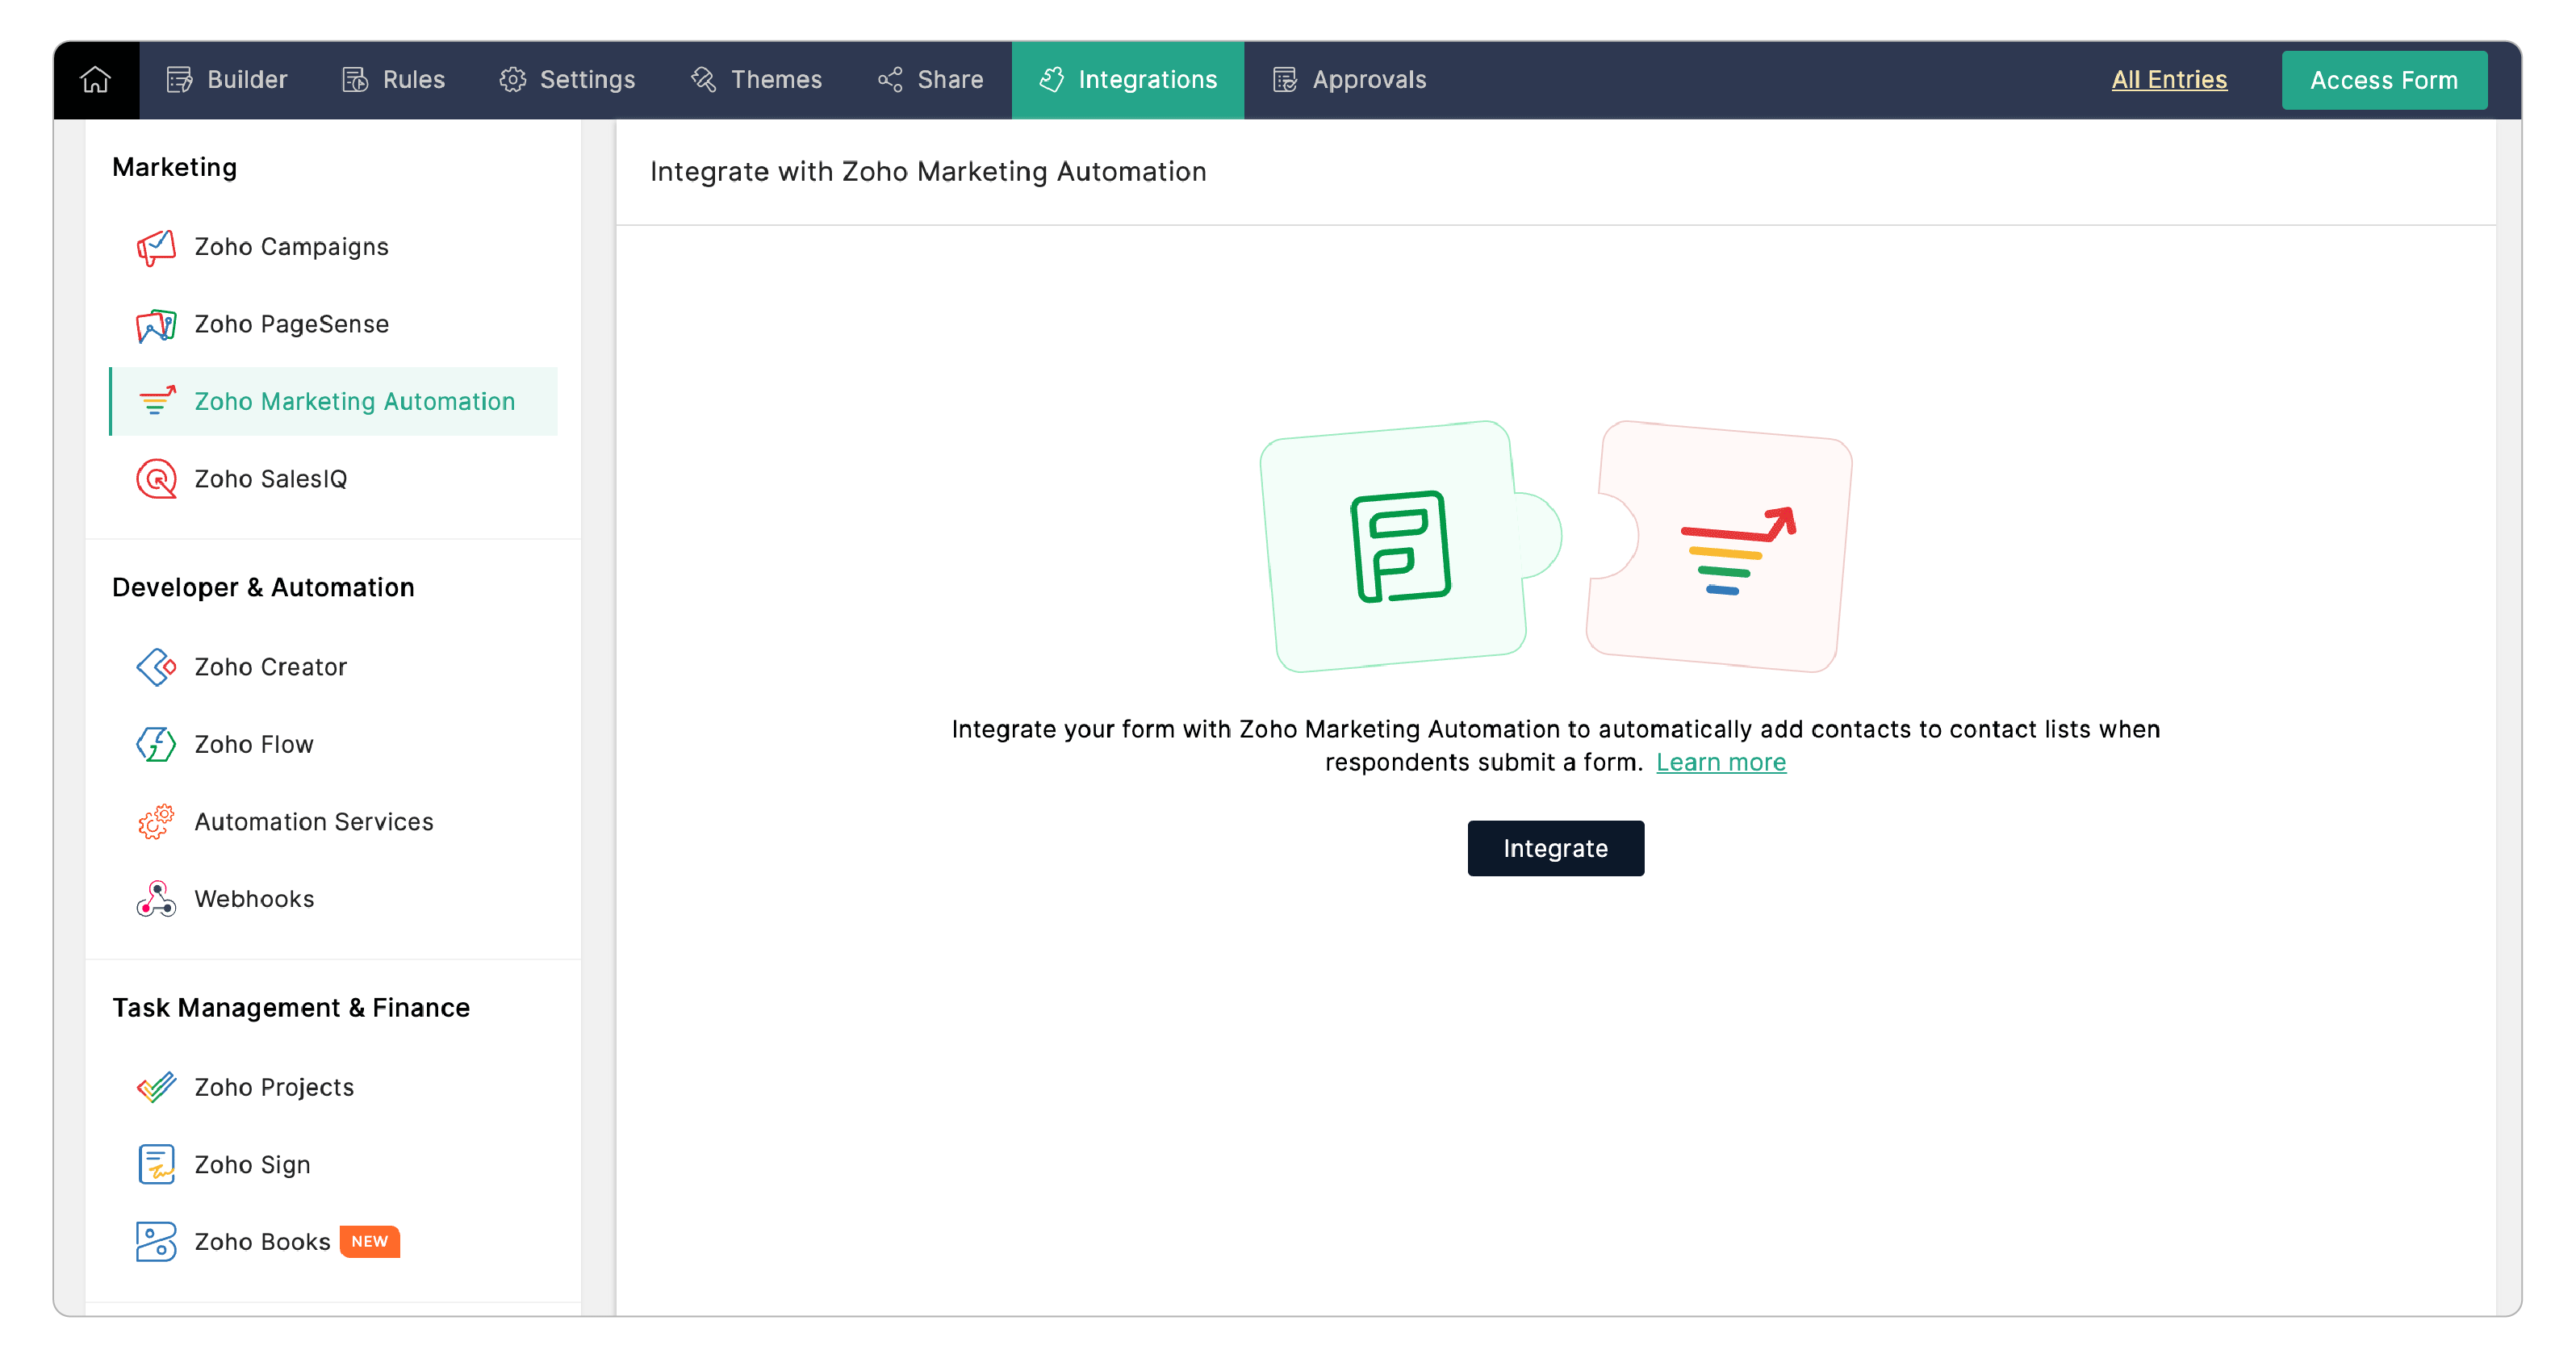This screenshot has width=2576, height=1358.
Task: Open Zoho Campaigns integration icon
Action: [x=156, y=247]
